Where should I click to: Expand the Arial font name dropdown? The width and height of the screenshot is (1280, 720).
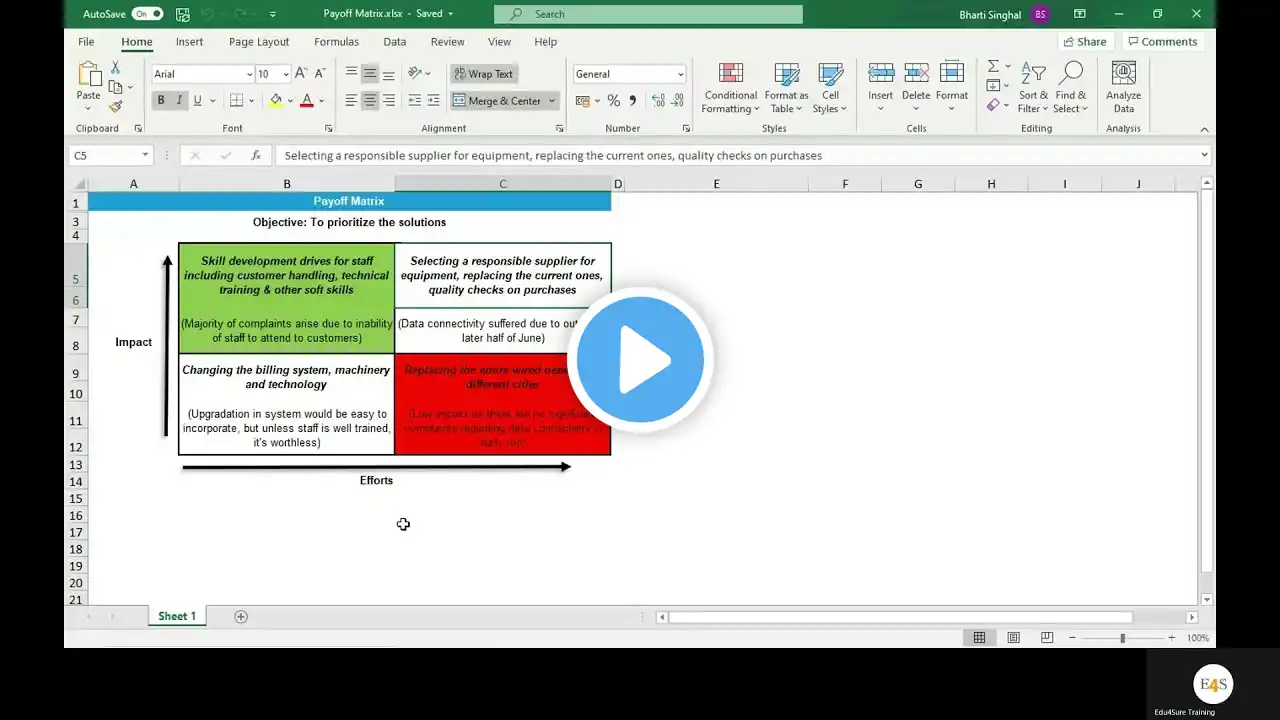pyautogui.click(x=249, y=74)
